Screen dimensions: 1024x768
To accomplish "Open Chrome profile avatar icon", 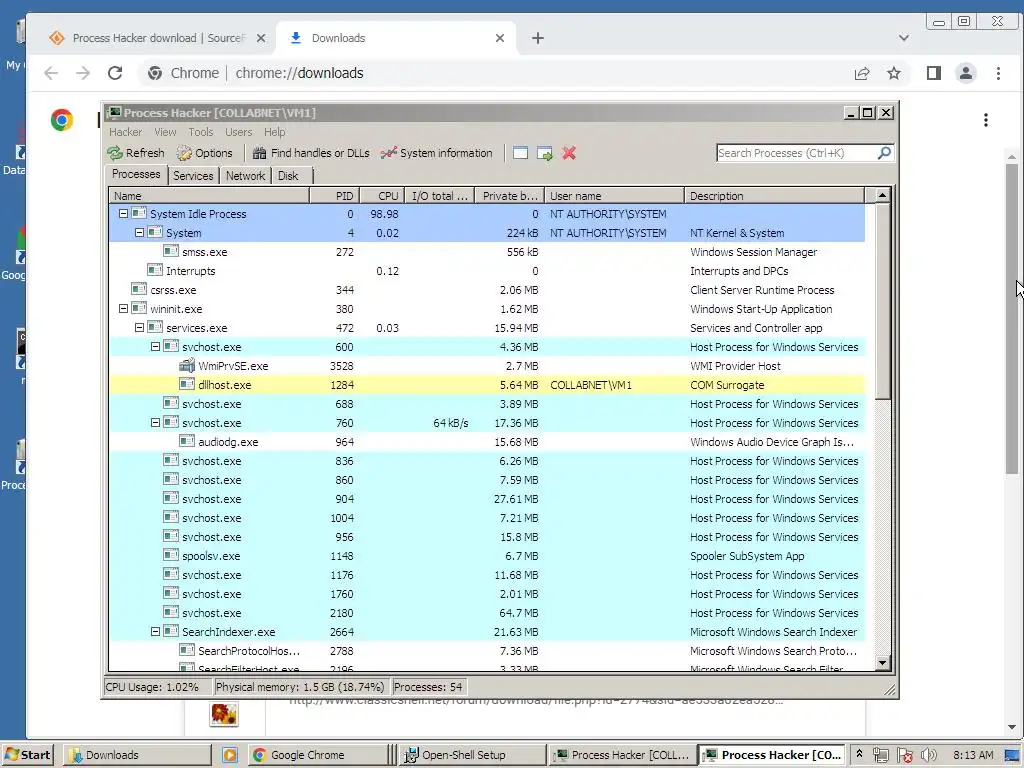I will (x=965, y=73).
